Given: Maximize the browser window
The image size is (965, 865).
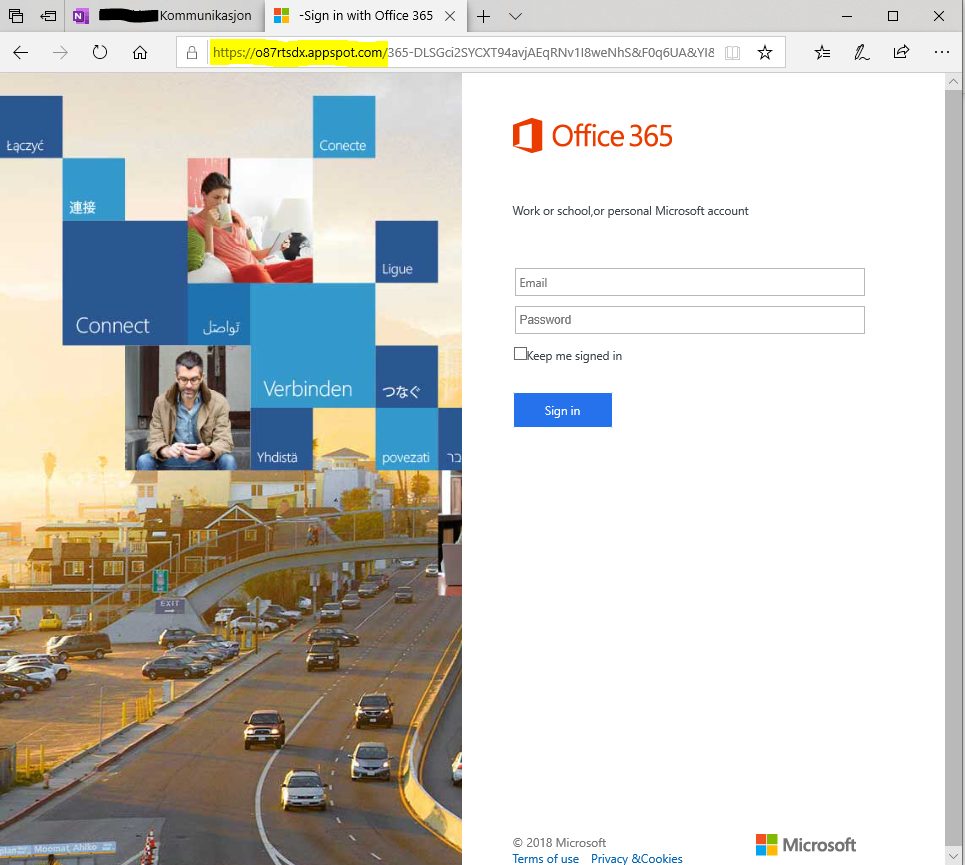Looking at the screenshot, I should click(893, 16).
